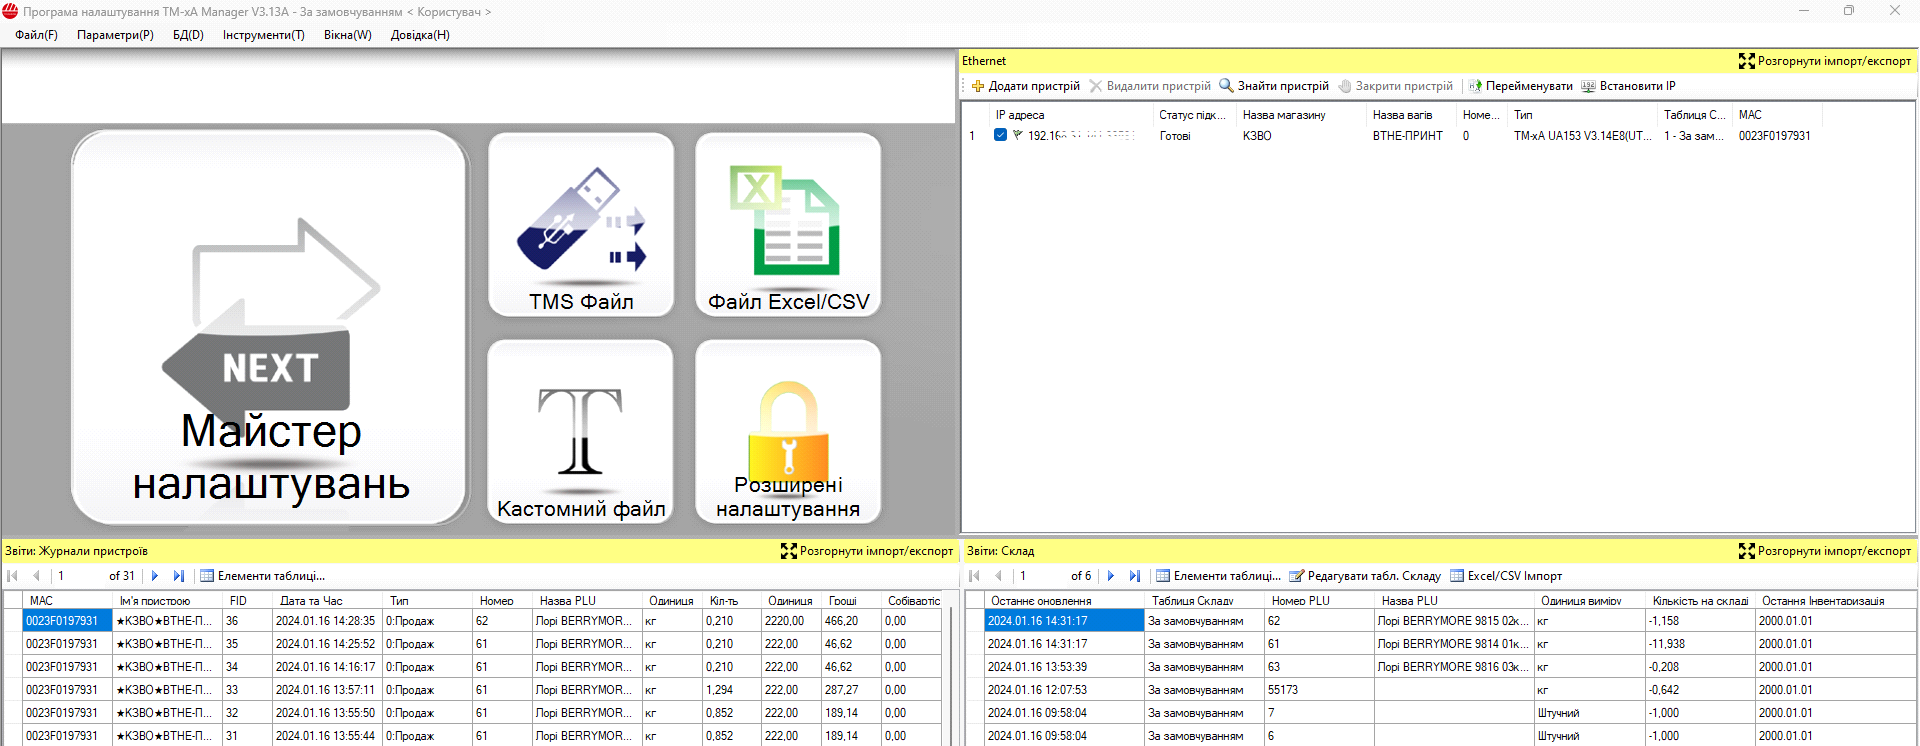Open the Кастомний файл tile
Image resolution: width=1920 pixels, height=746 pixels.
pyautogui.click(x=581, y=432)
